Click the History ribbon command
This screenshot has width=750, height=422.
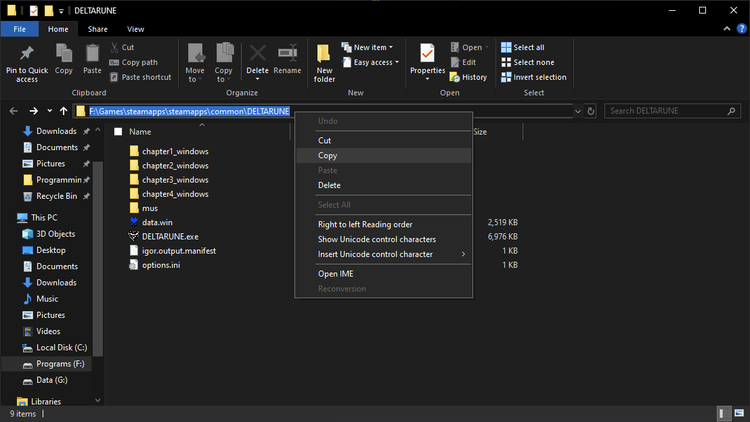pos(468,77)
